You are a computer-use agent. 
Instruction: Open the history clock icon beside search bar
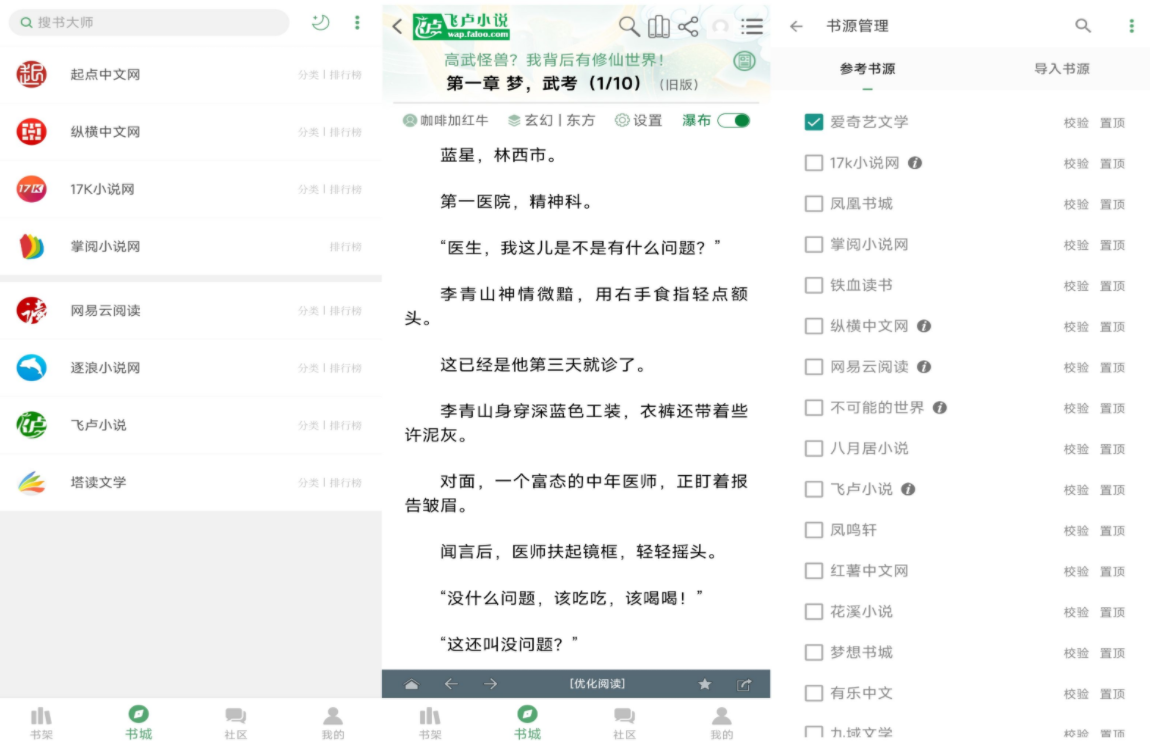[321, 23]
